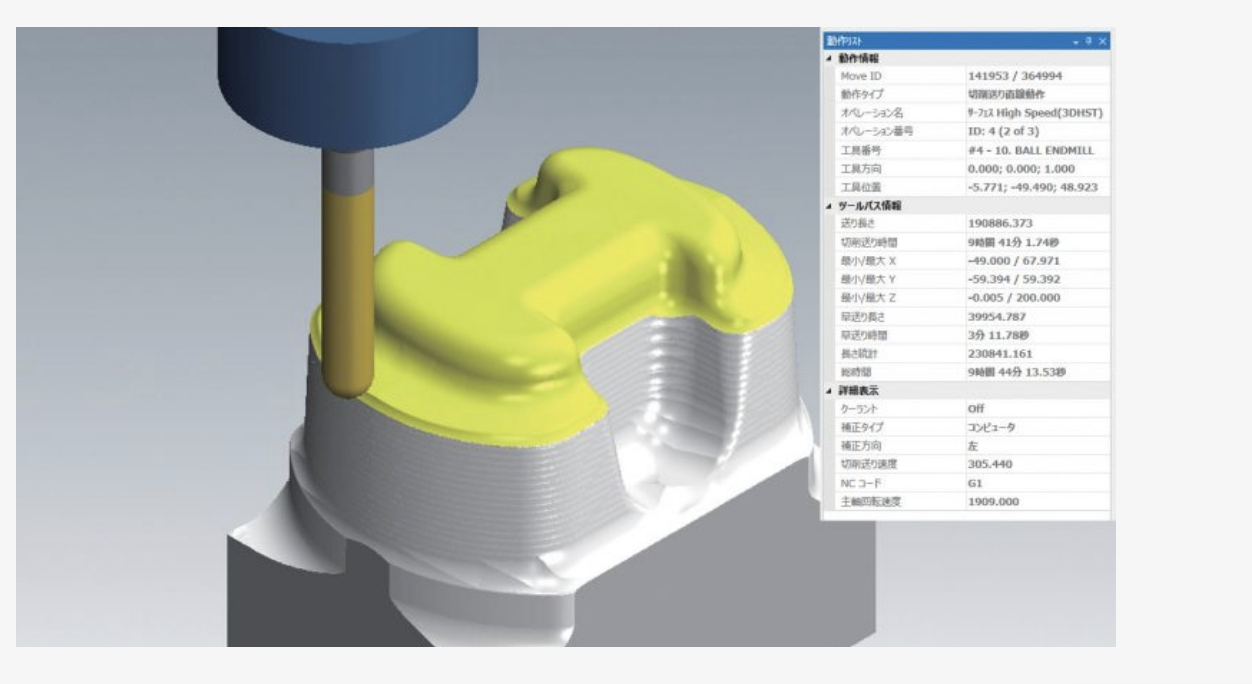Click the Move ID value 141953 / 364994

(x=1016, y=76)
